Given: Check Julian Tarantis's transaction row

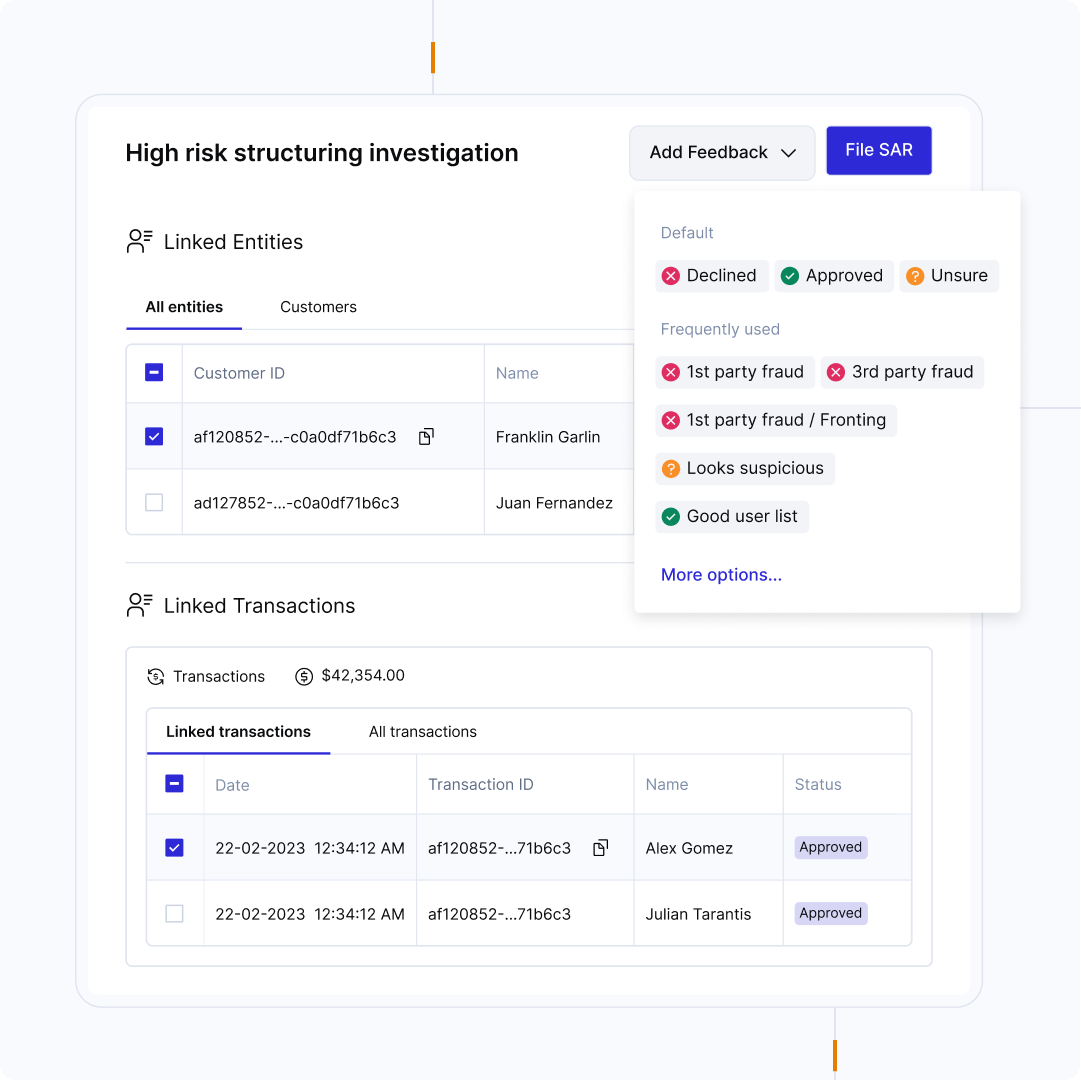Looking at the screenshot, I should [x=174, y=913].
